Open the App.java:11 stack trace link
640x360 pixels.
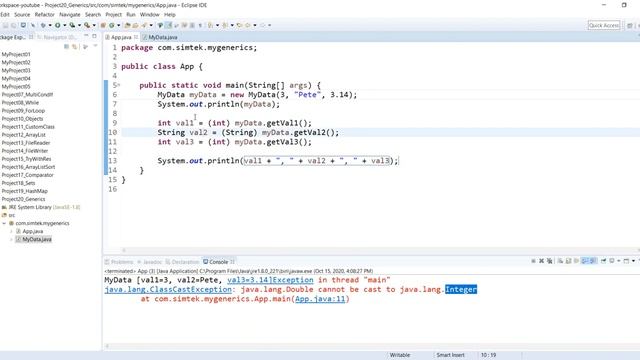click(320, 299)
